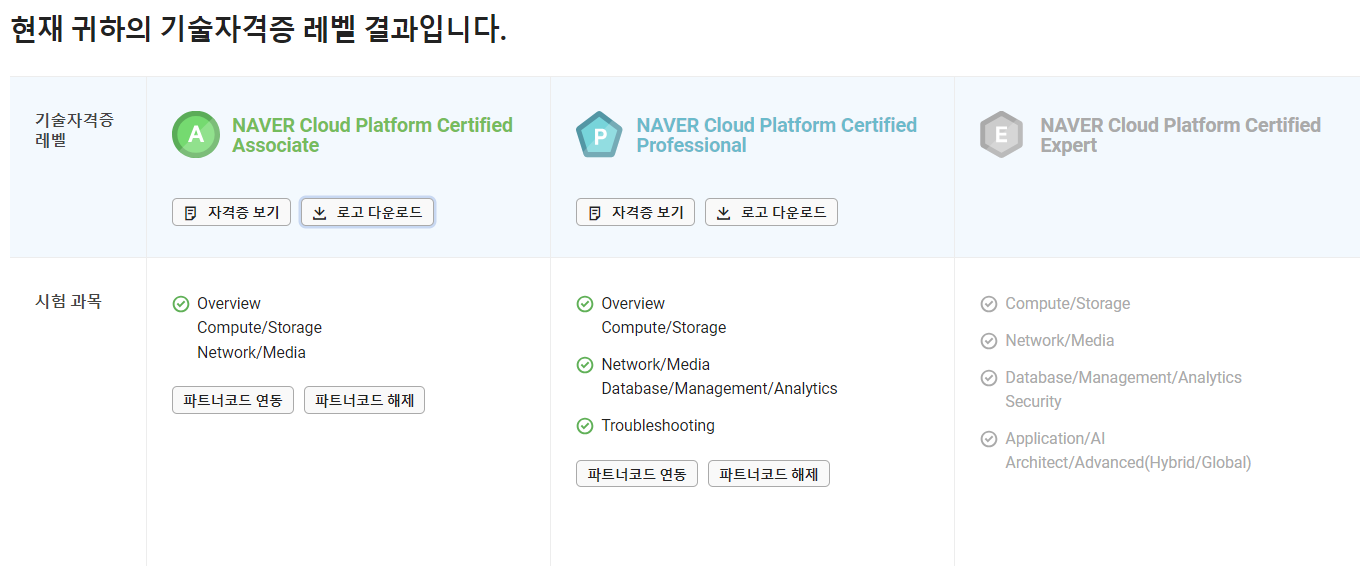View the Associate certificate (자격증 보기)
The width and height of the screenshot is (1367, 566).
pos(231,212)
